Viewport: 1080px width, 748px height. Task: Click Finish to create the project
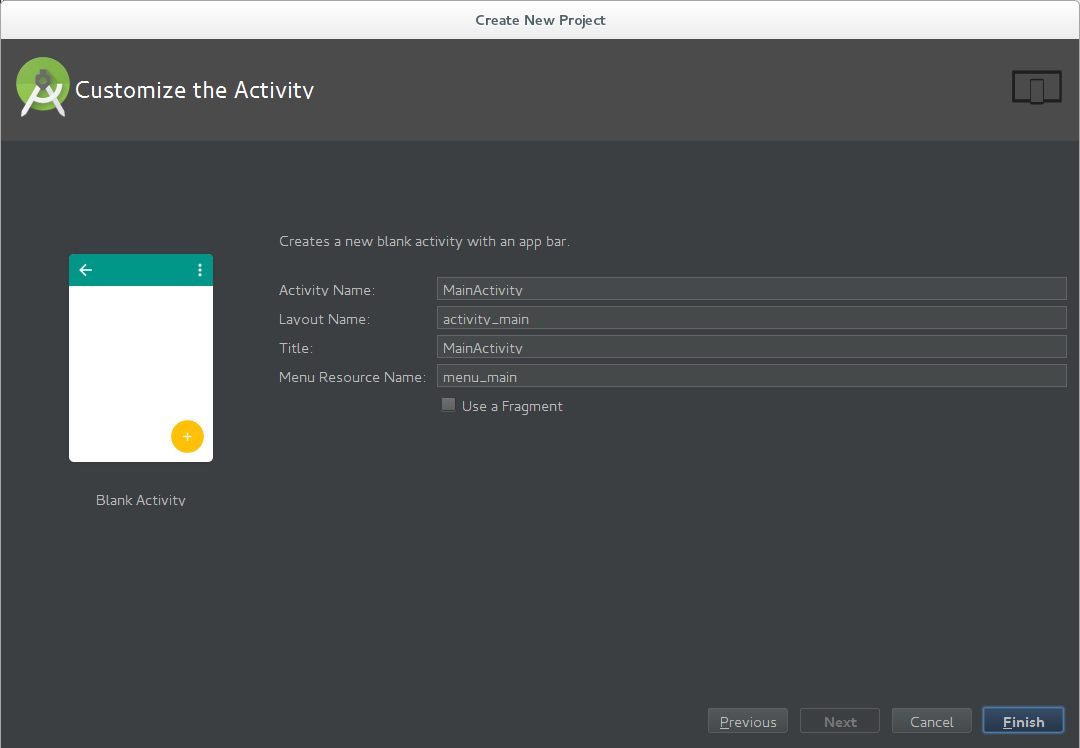[x=1024, y=721]
